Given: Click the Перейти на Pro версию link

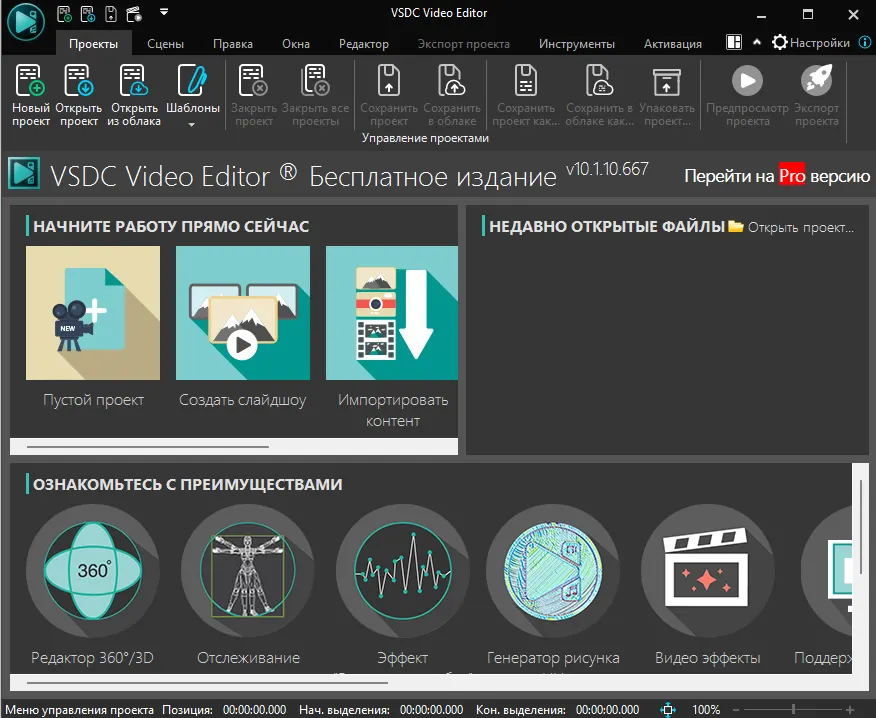Looking at the screenshot, I should (x=776, y=176).
